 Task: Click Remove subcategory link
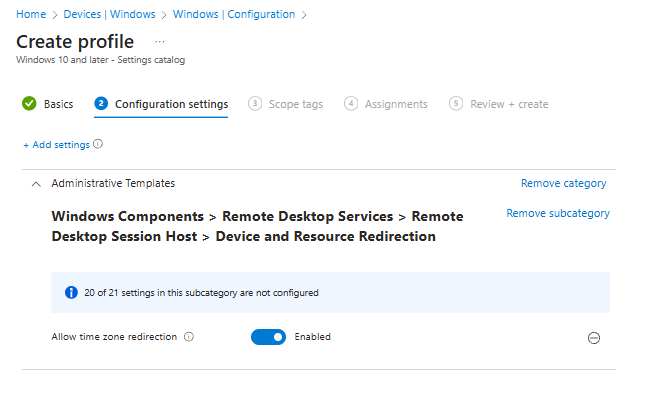tap(557, 213)
